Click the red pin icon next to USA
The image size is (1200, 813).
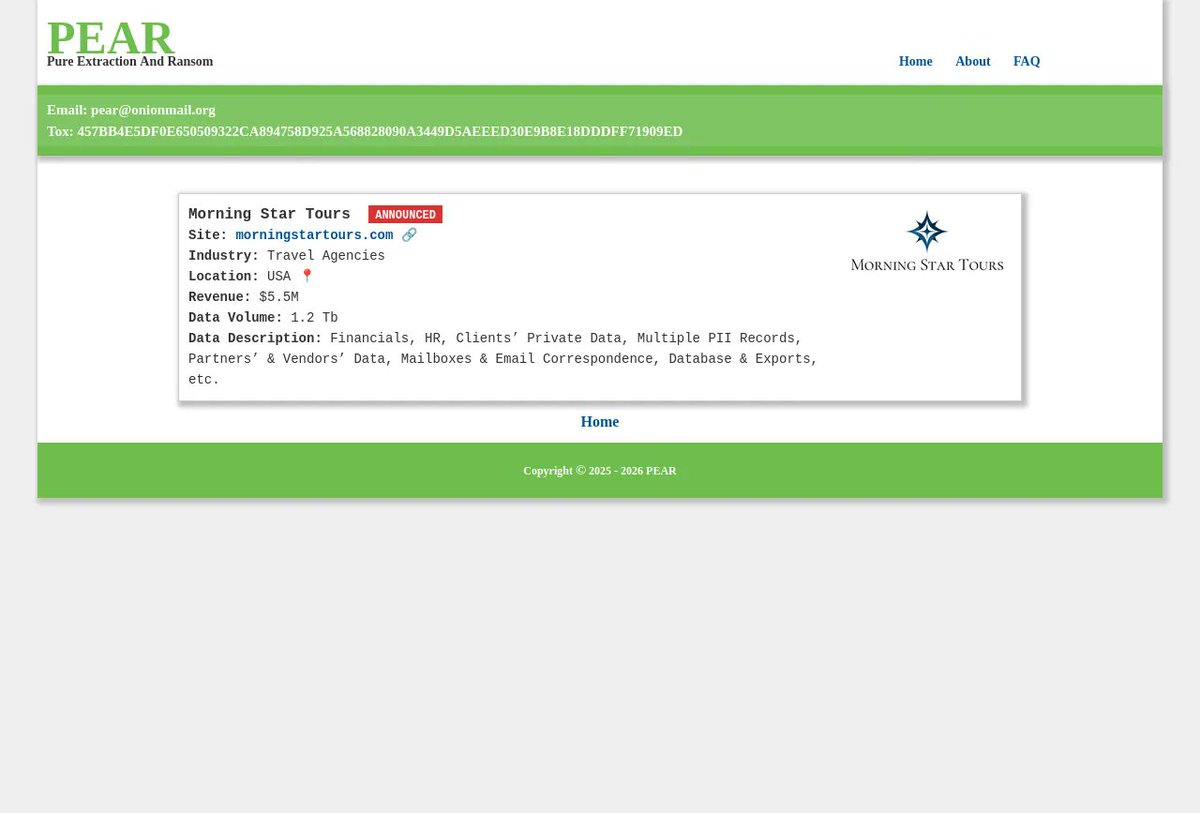pyautogui.click(x=307, y=276)
